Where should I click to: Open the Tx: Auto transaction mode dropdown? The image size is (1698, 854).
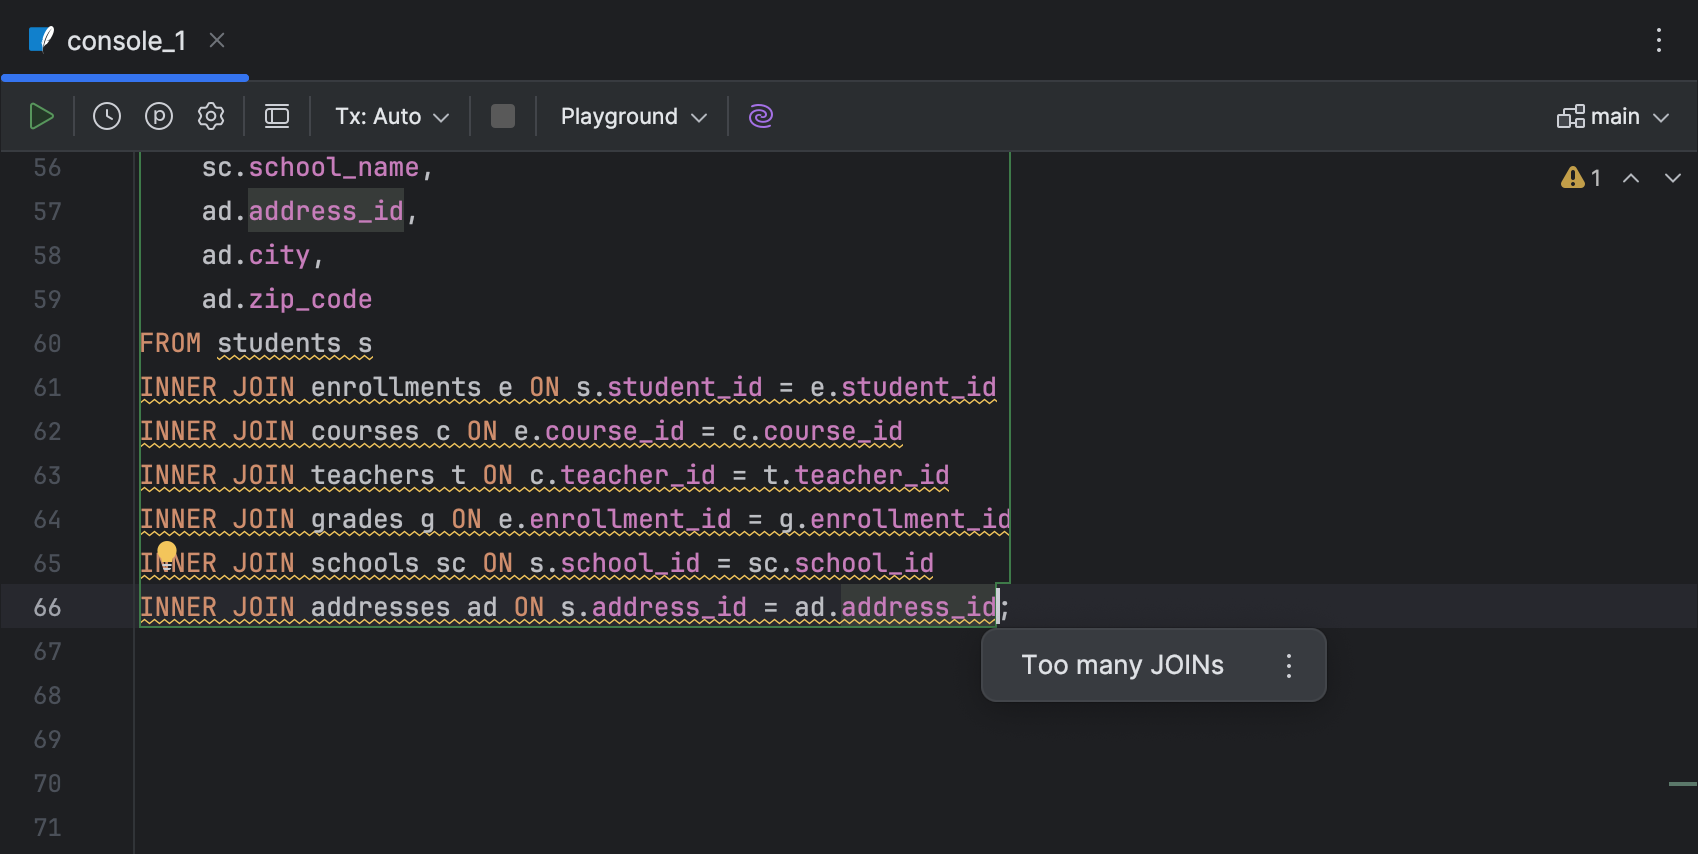[392, 116]
